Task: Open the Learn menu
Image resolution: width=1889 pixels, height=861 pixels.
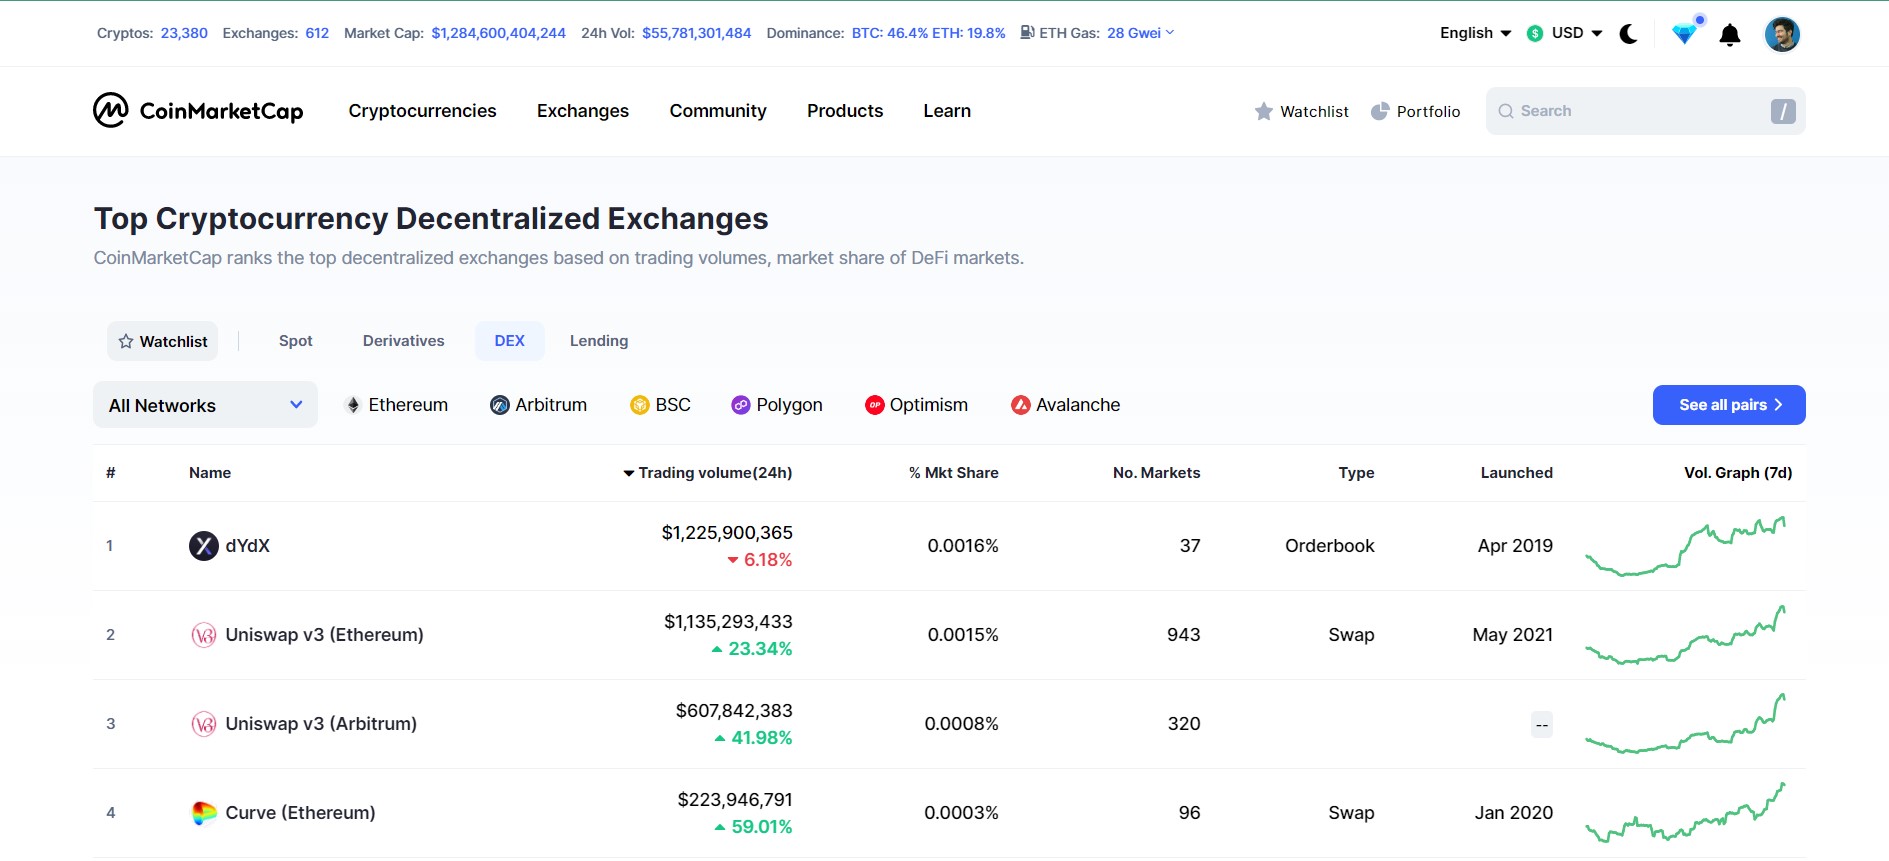Action: point(947,111)
